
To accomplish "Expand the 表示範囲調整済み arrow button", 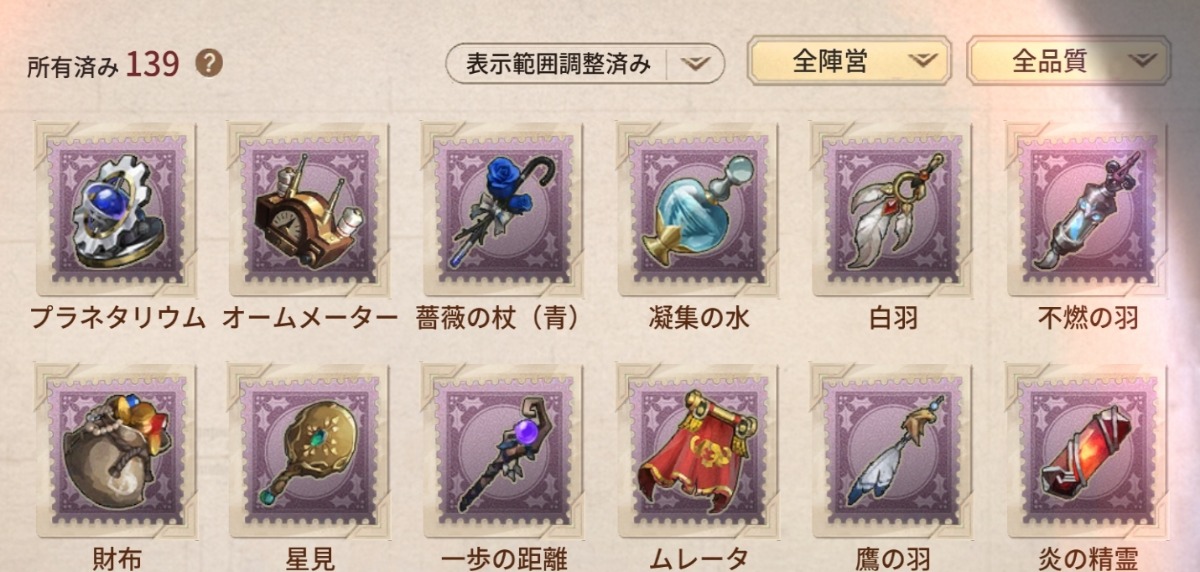I will click(x=696, y=64).
